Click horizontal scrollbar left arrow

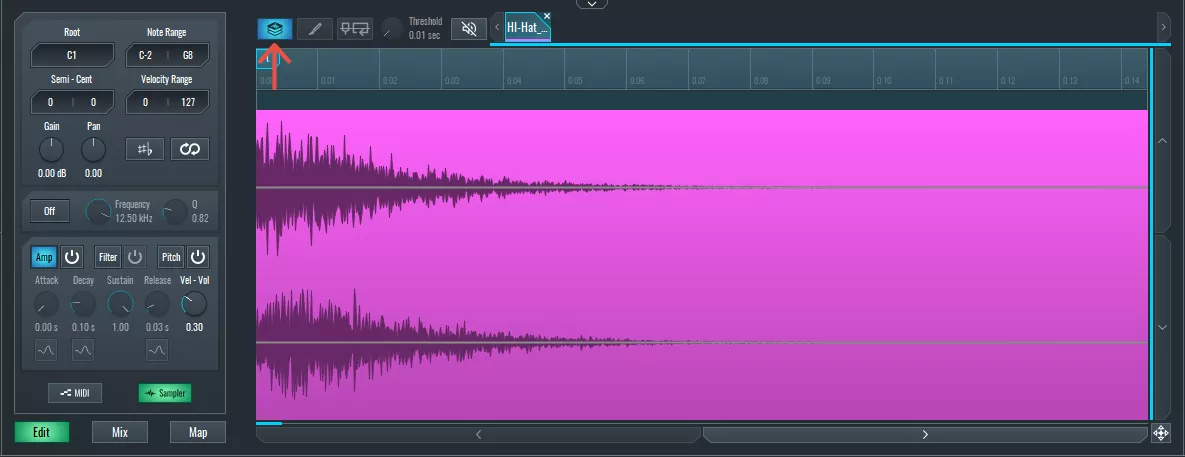(478, 434)
